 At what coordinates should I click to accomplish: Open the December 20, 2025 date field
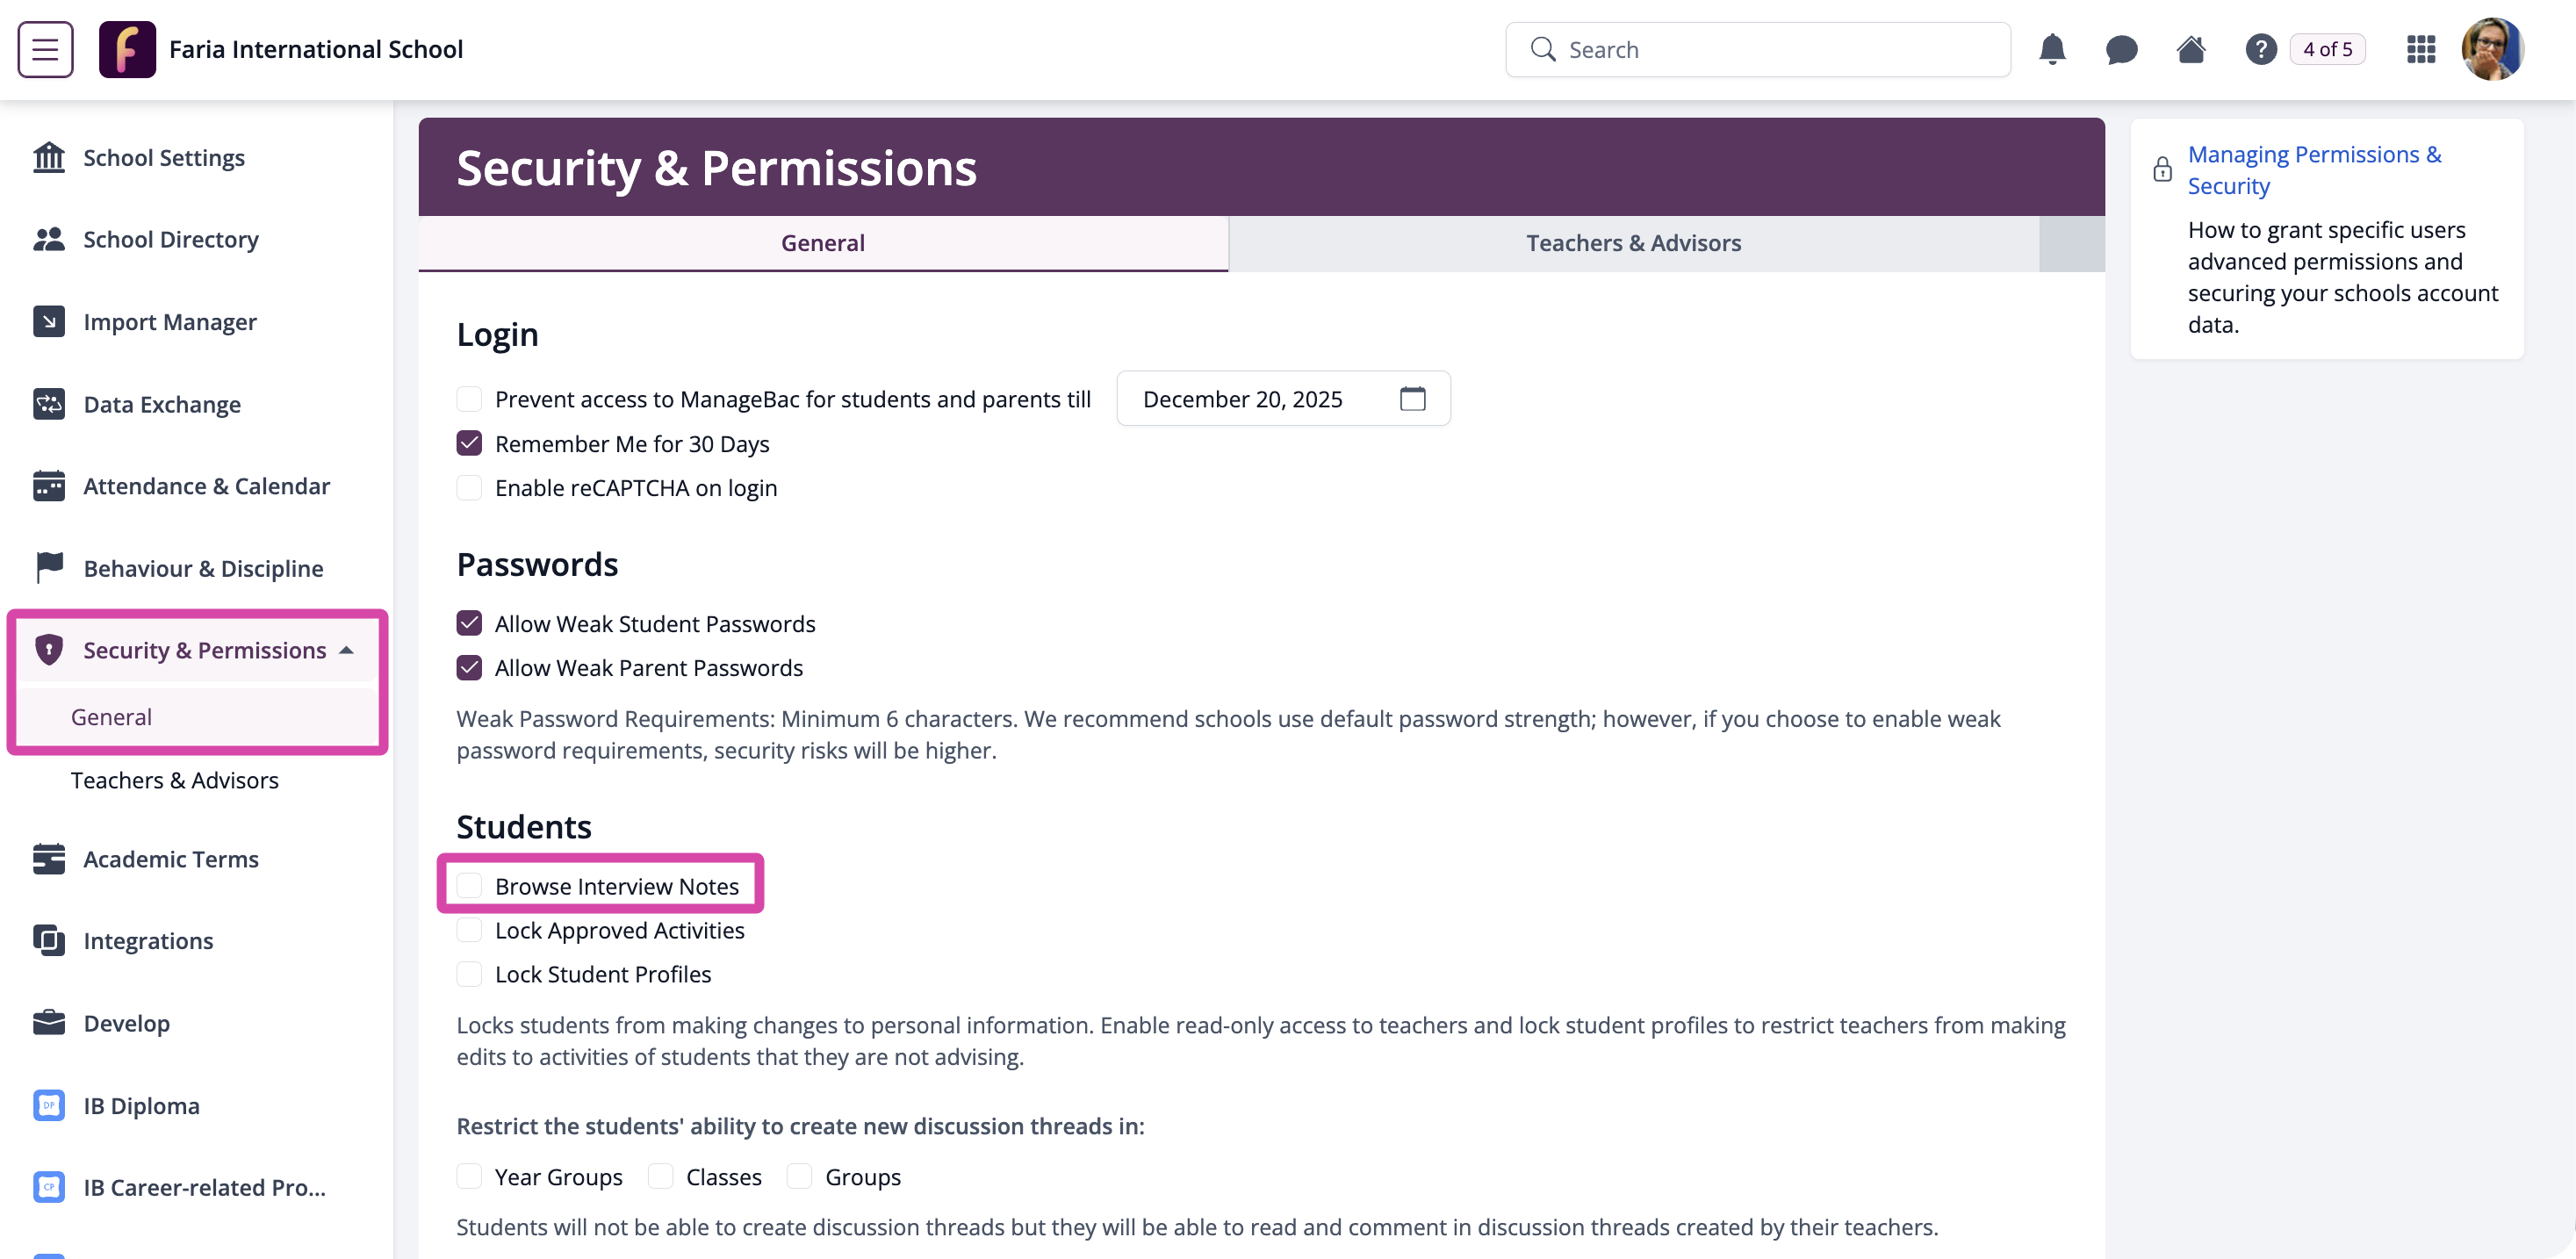click(x=1283, y=399)
